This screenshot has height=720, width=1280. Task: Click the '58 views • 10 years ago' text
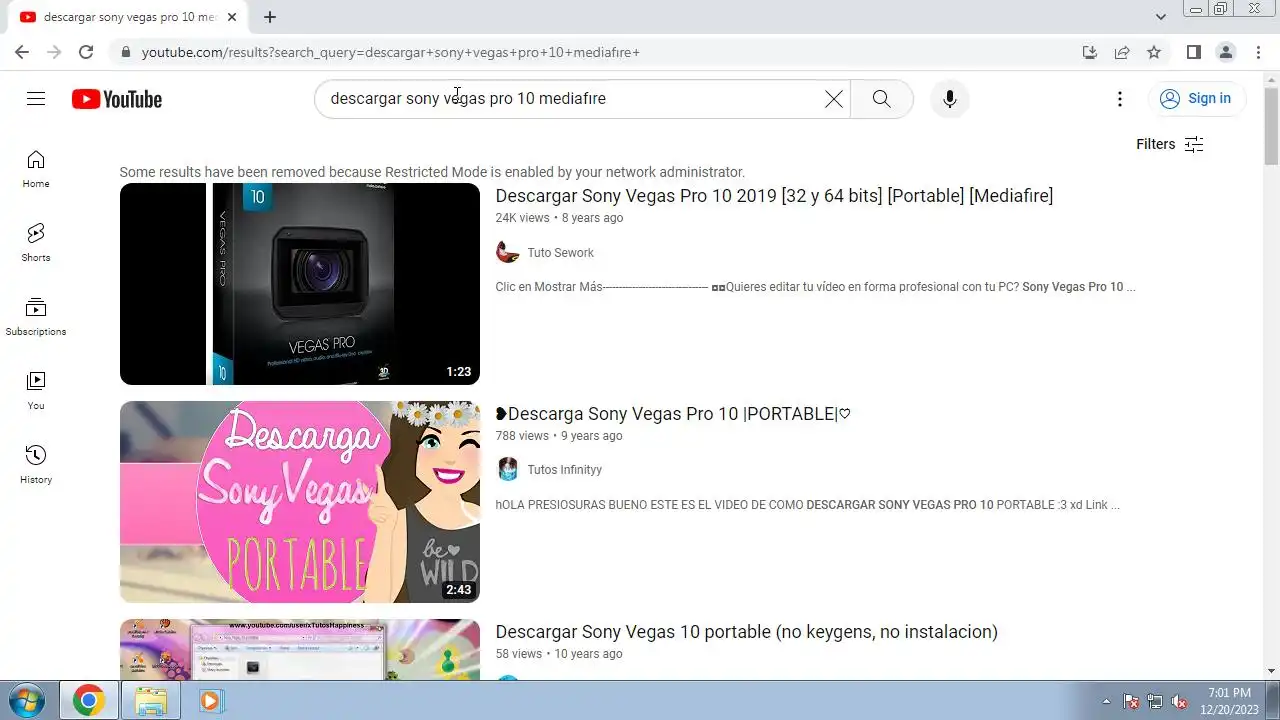click(558, 654)
